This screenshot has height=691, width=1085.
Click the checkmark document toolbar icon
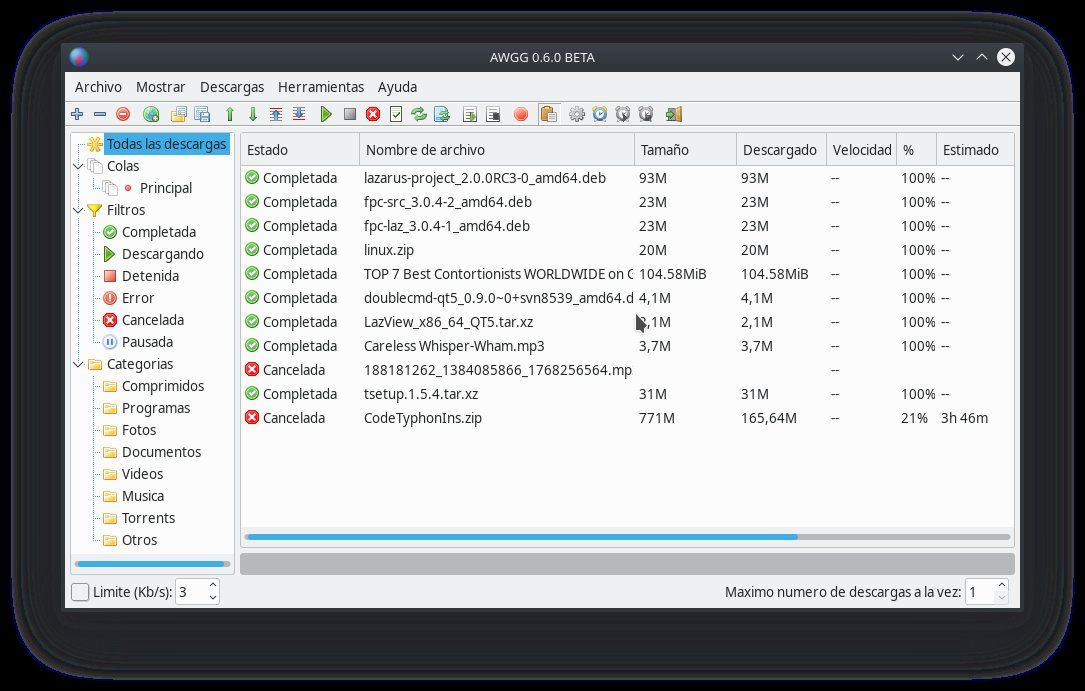click(x=396, y=114)
